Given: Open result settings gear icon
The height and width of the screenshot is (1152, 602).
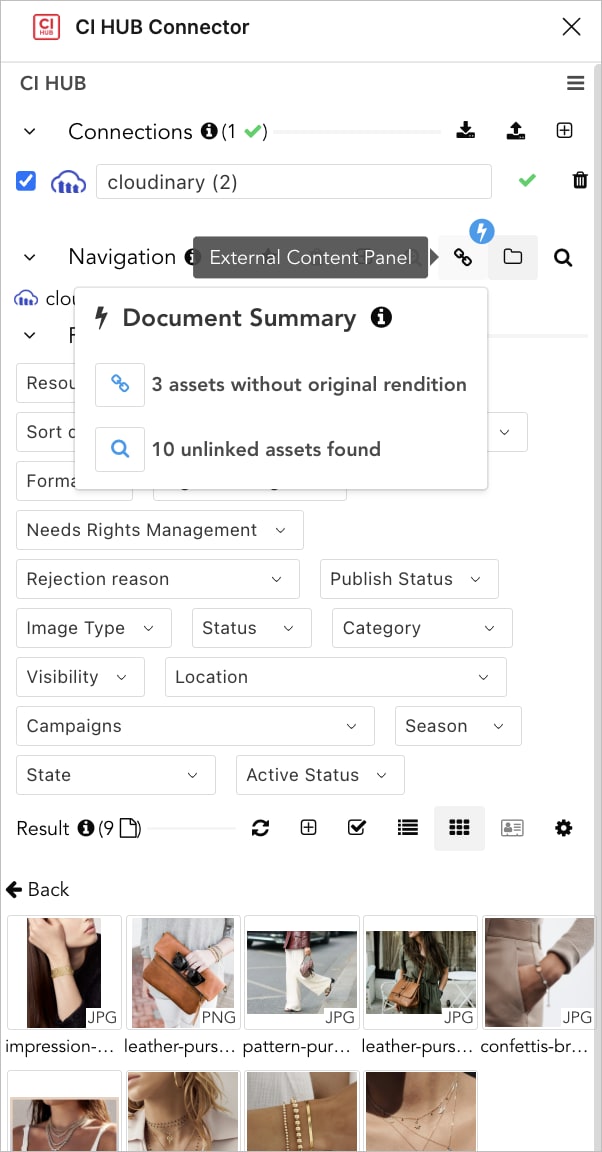Looking at the screenshot, I should point(563,828).
